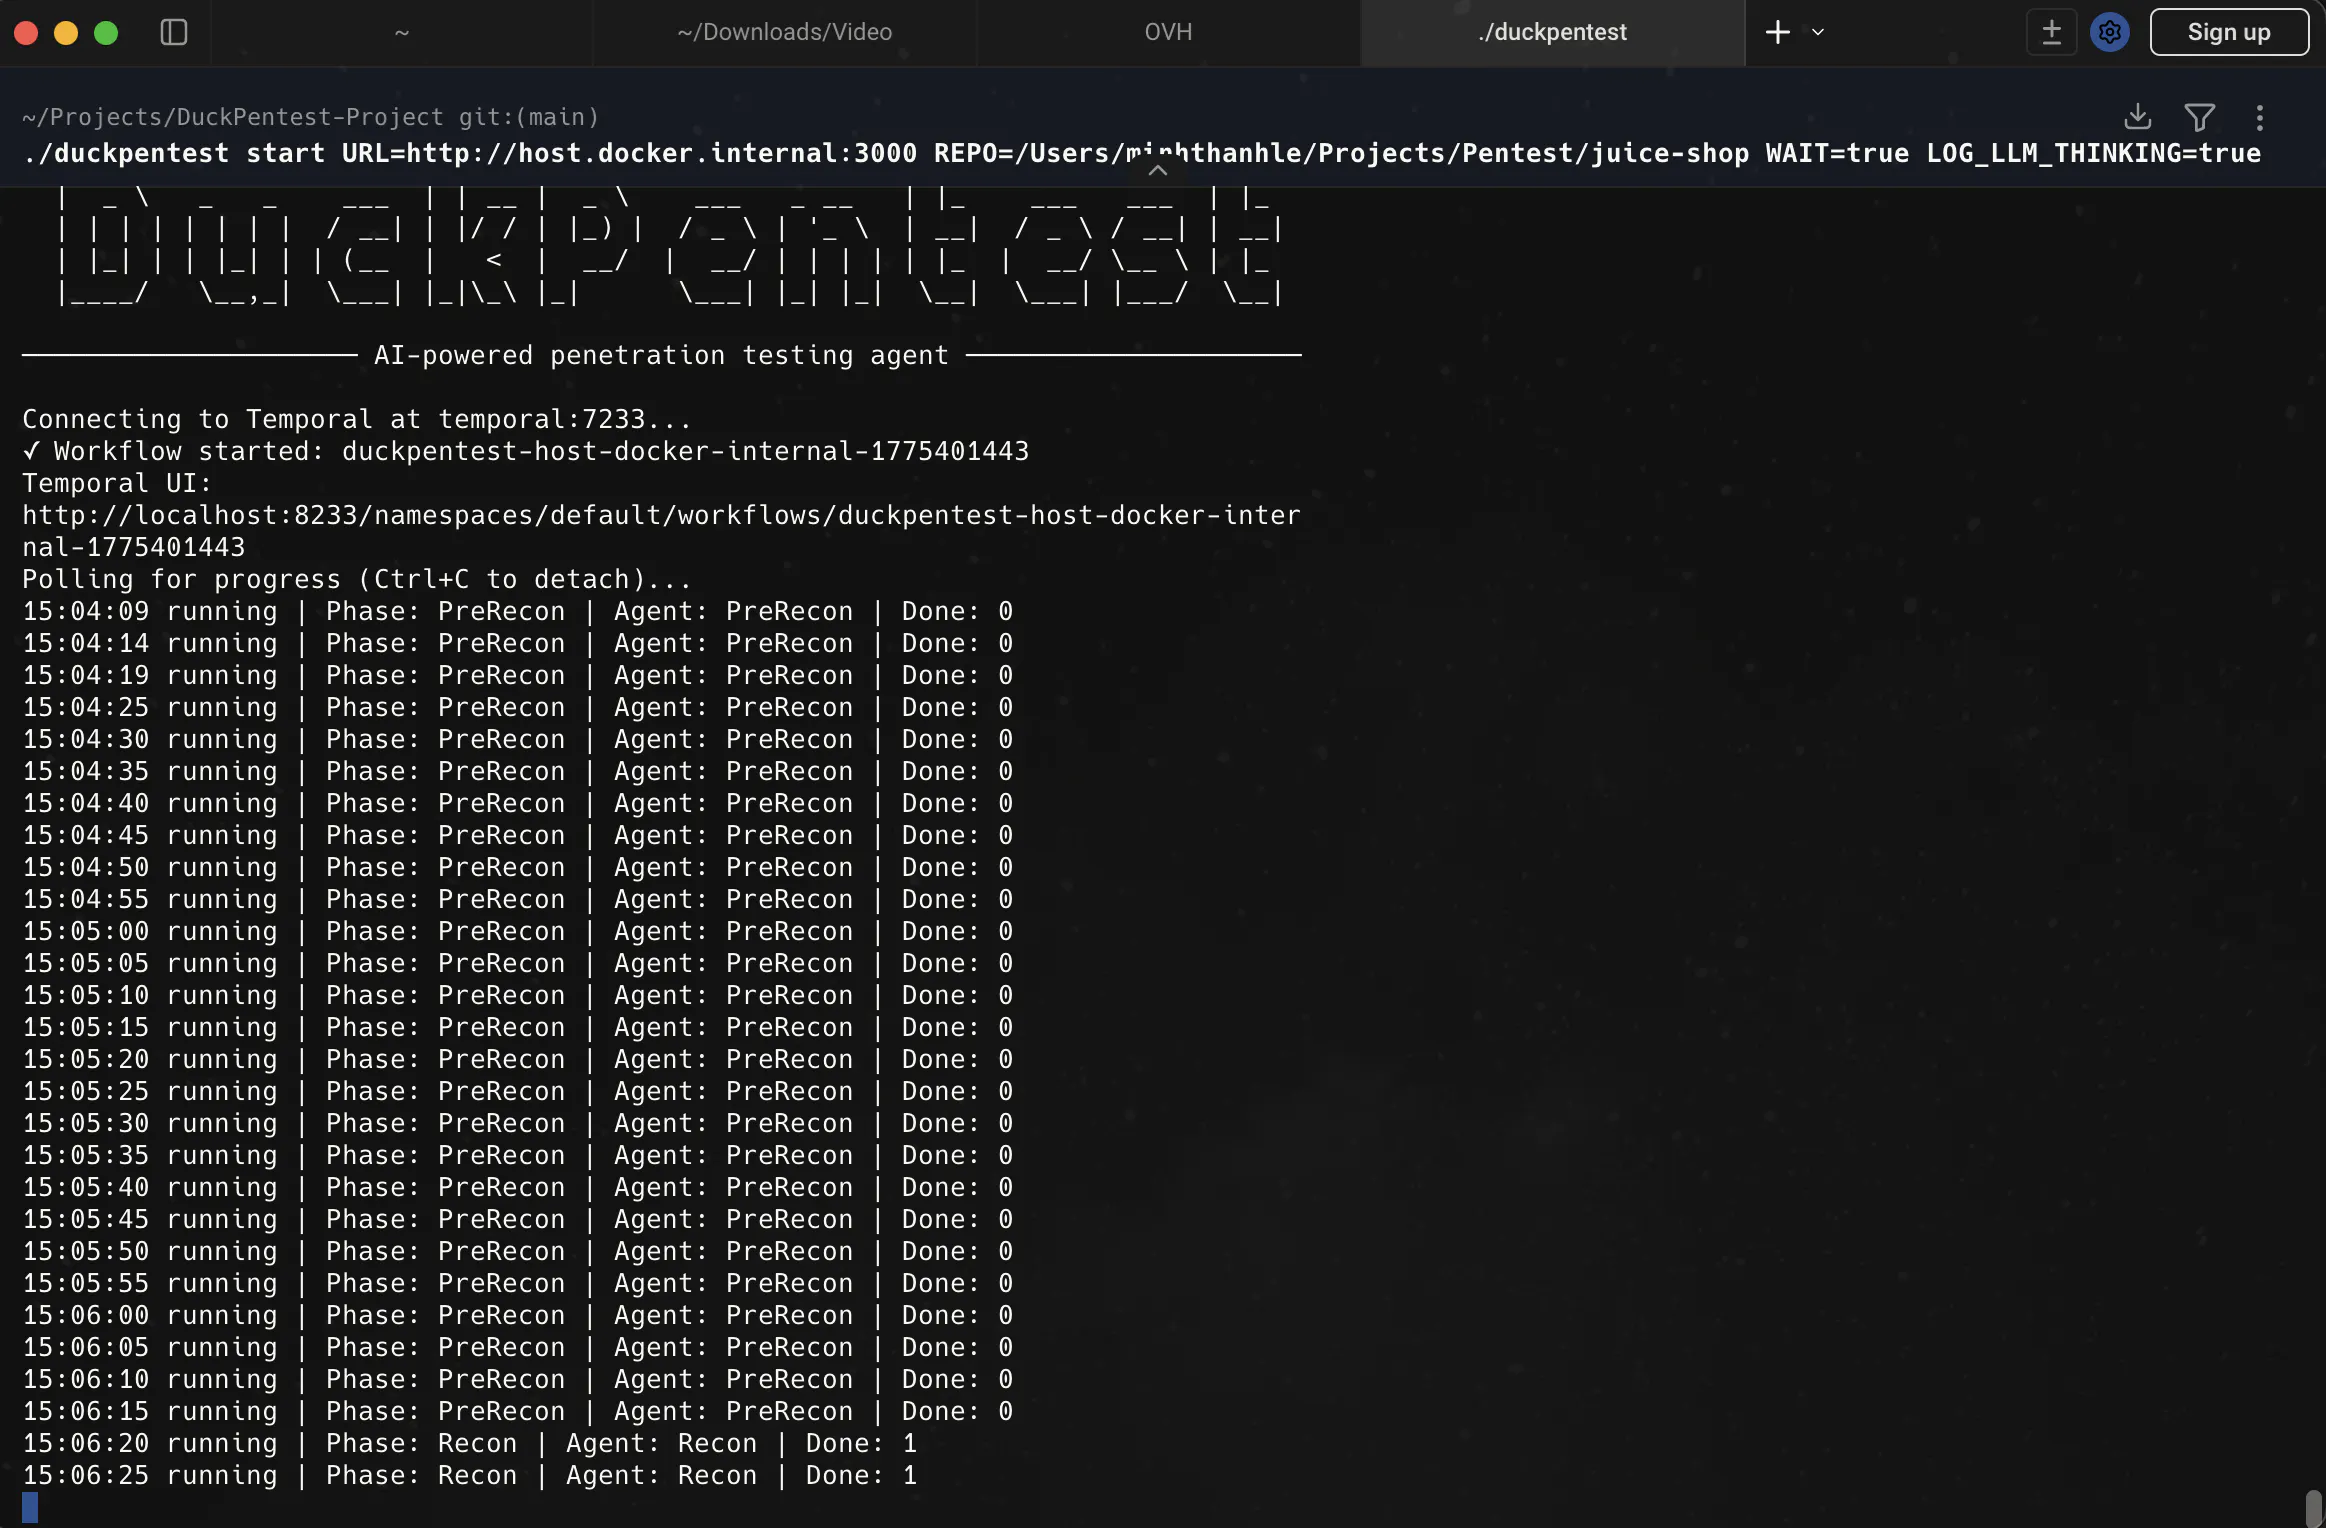Expand the new tab options chevron
Screen dimensions: 2326x1528
(x=1818, y=32)
